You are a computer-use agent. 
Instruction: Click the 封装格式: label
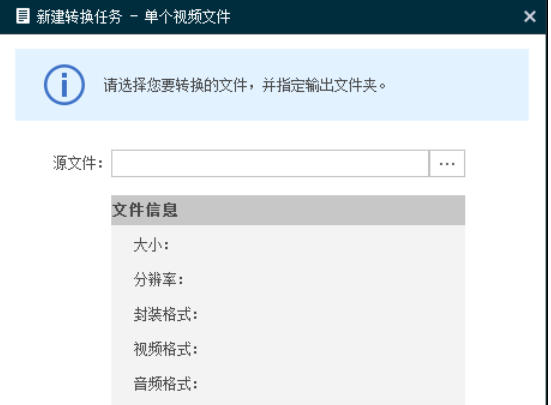coord(166,314)
